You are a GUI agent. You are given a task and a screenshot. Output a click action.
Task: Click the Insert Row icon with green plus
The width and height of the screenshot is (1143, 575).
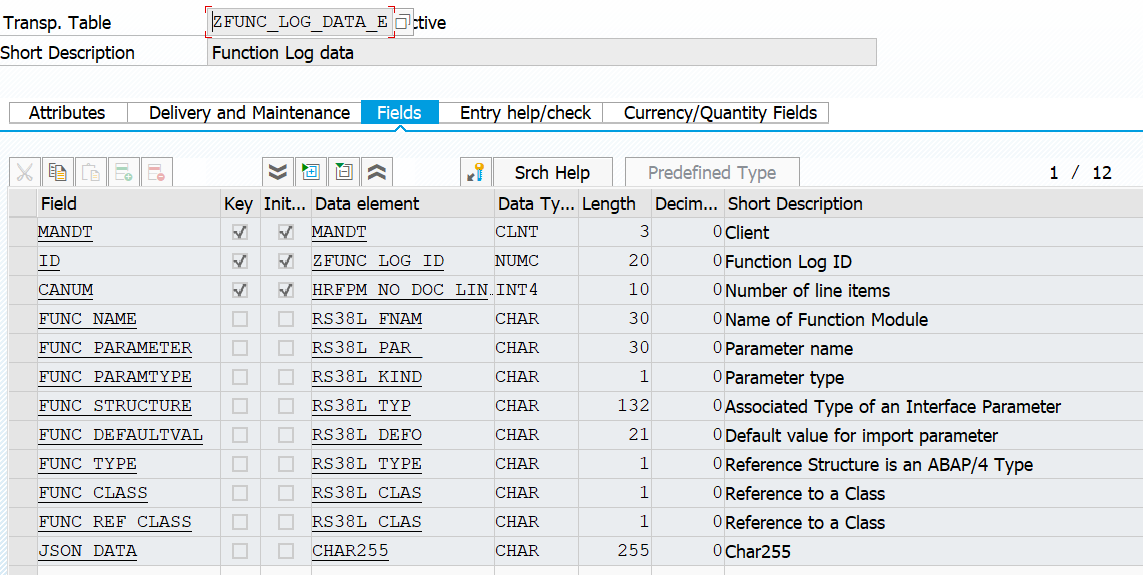(x=123, y=173)
